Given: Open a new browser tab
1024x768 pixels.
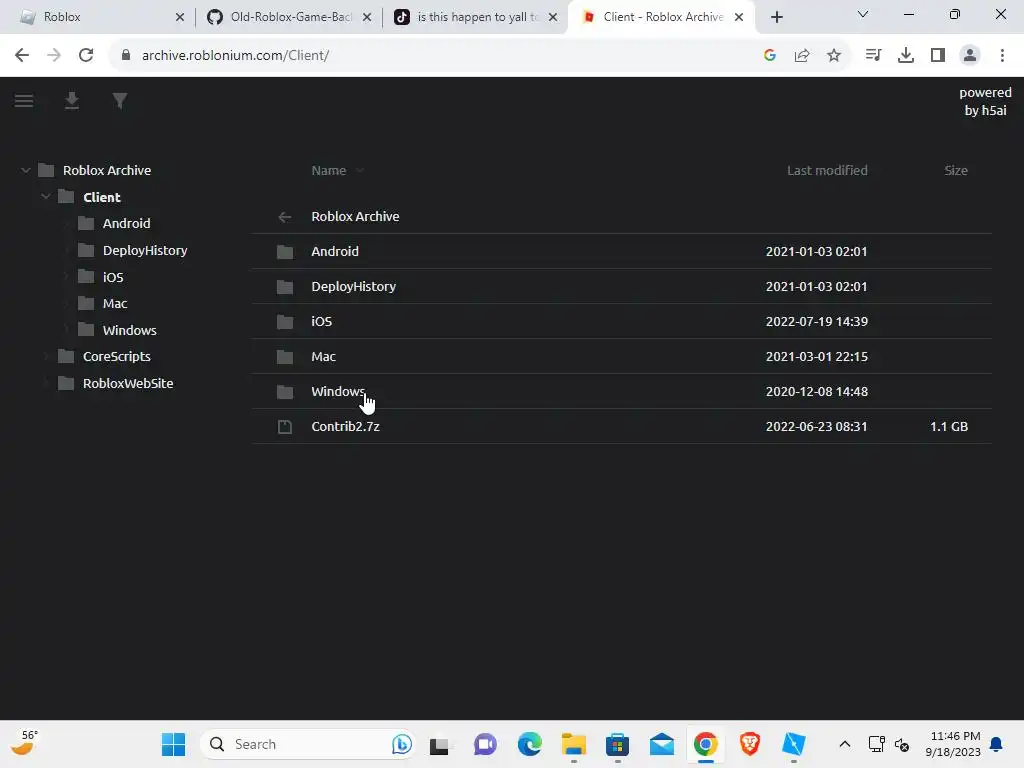Looking at the screenshot, I should (776, 18).
